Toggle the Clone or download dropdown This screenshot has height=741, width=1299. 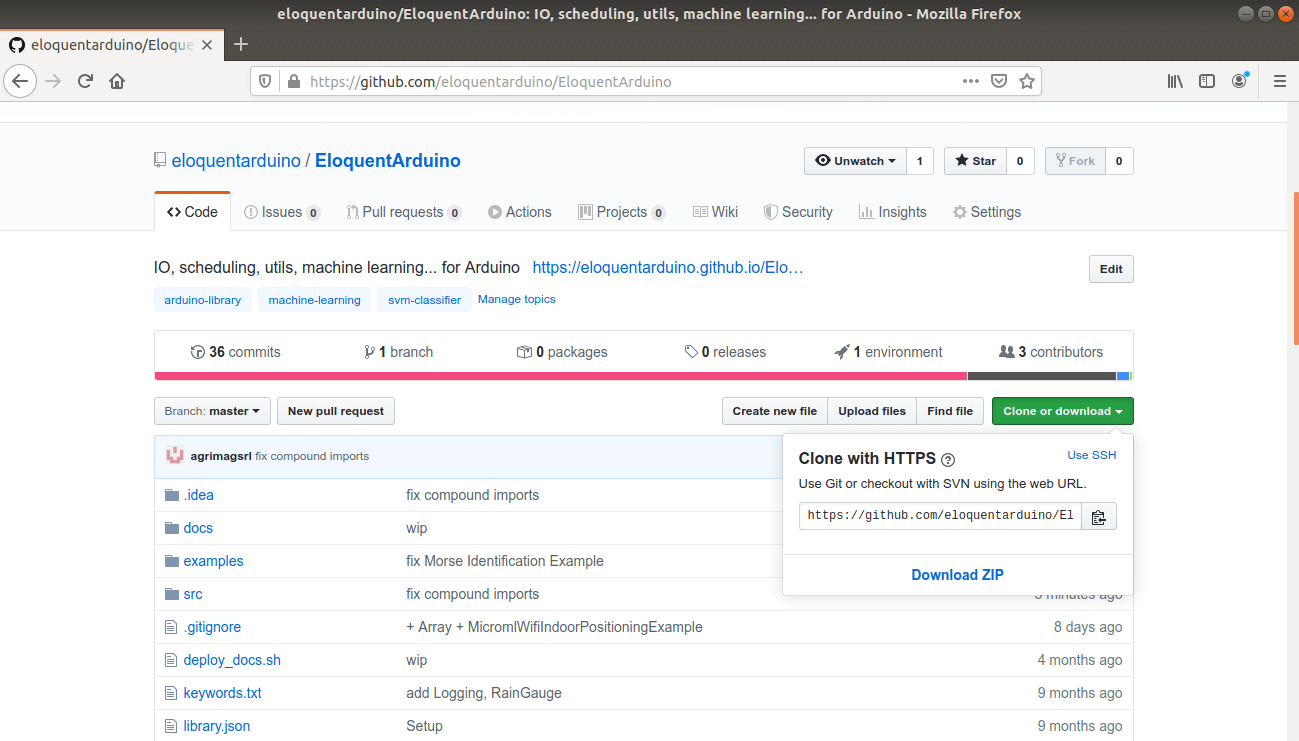1062,411
